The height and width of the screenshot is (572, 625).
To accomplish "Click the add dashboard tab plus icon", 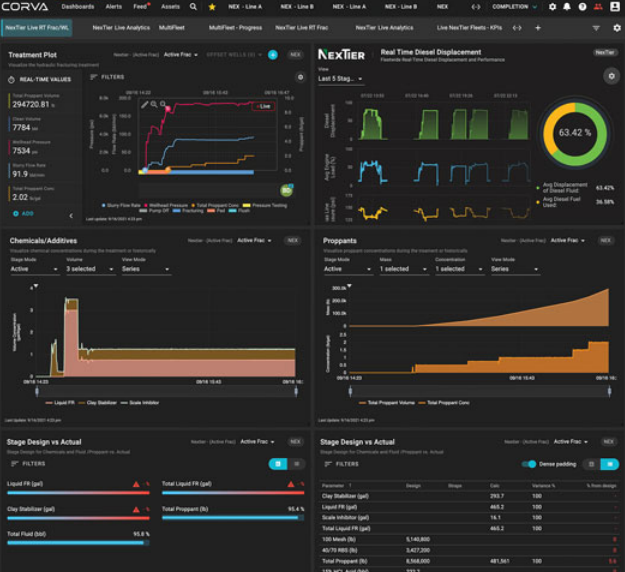I will [537, 28].
